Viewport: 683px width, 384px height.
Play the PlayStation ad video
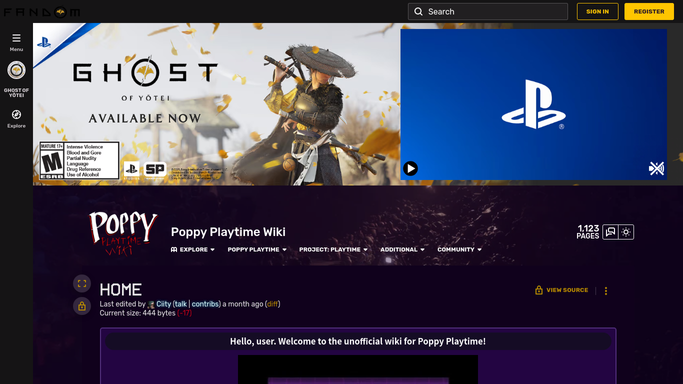410,168
